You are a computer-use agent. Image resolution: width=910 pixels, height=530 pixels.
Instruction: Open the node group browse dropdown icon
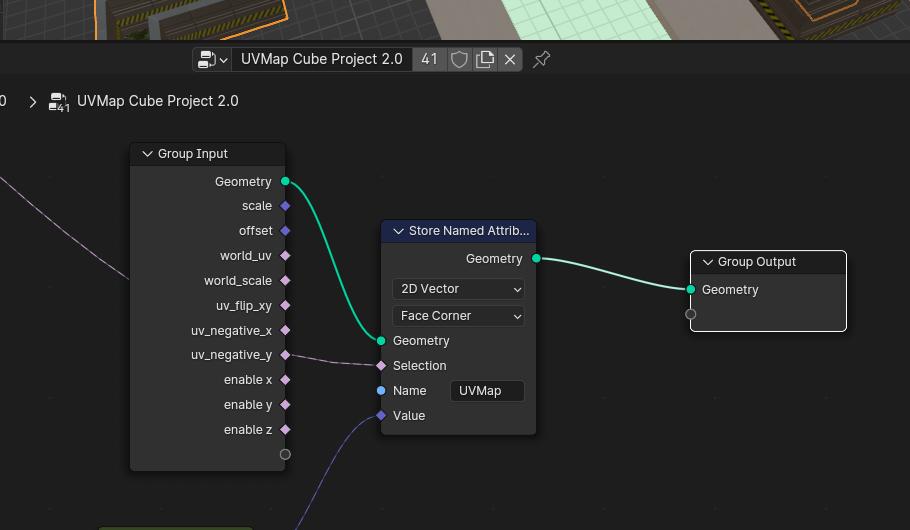tap(212, 59)
